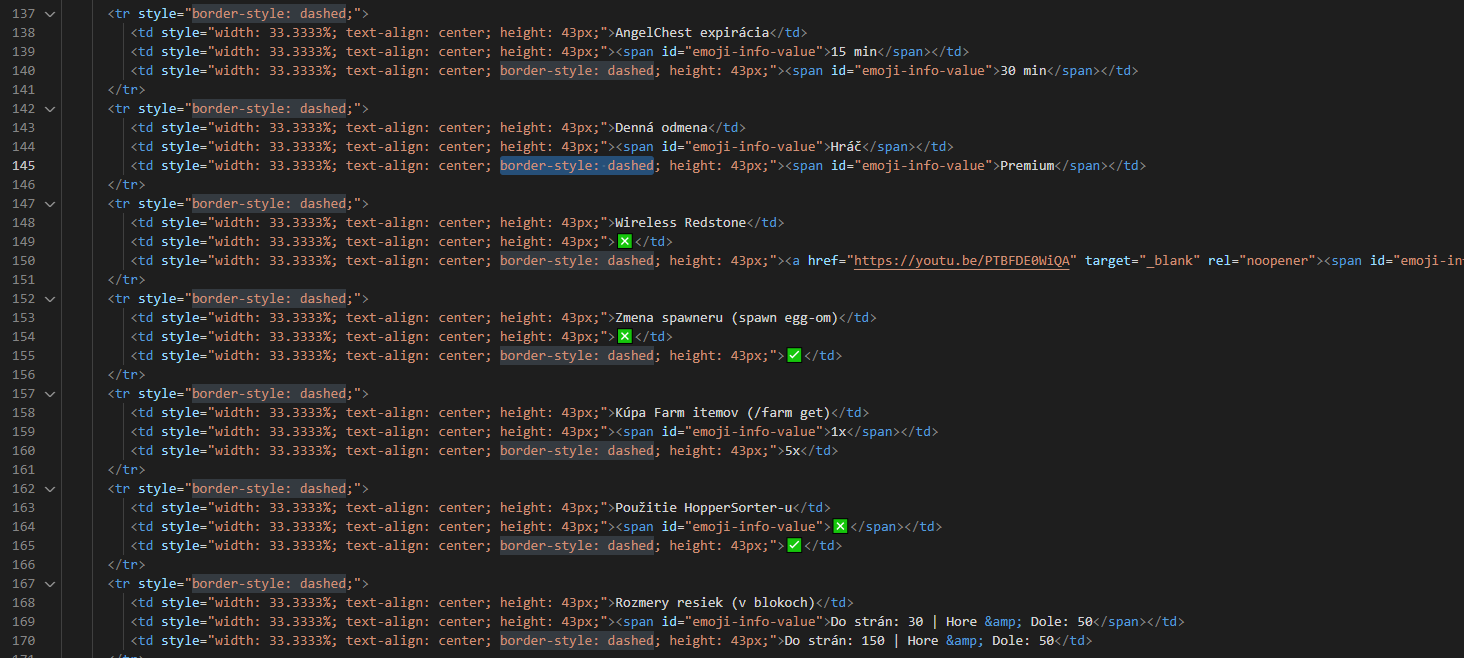
Task: Fold the tr row starting line 142
Action: pos(50,109)
